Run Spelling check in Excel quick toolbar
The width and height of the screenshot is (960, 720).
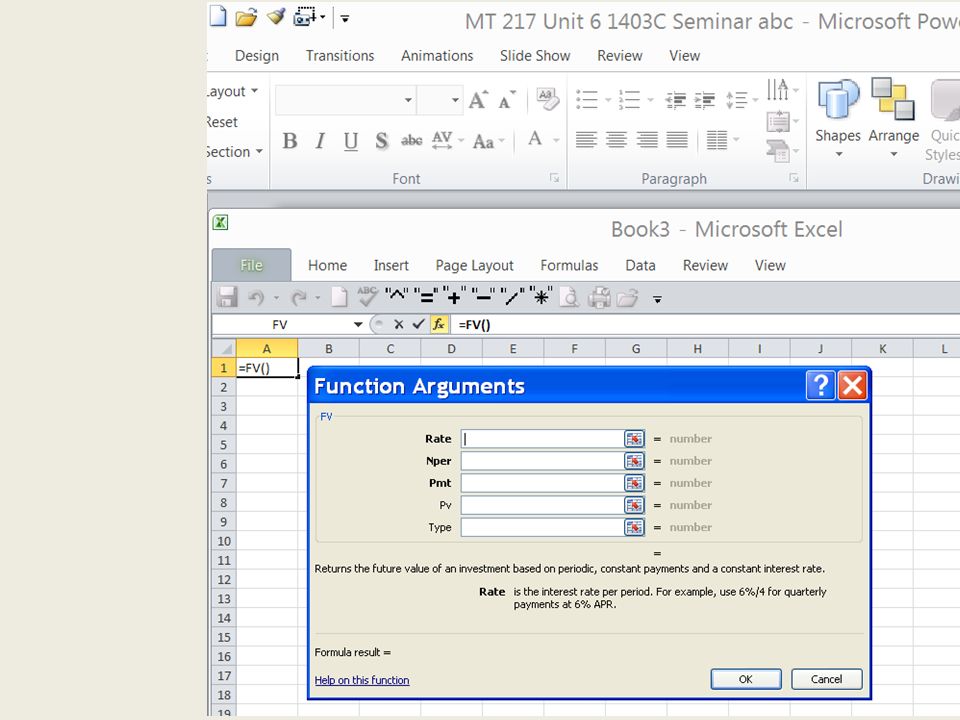coord(367,296)
